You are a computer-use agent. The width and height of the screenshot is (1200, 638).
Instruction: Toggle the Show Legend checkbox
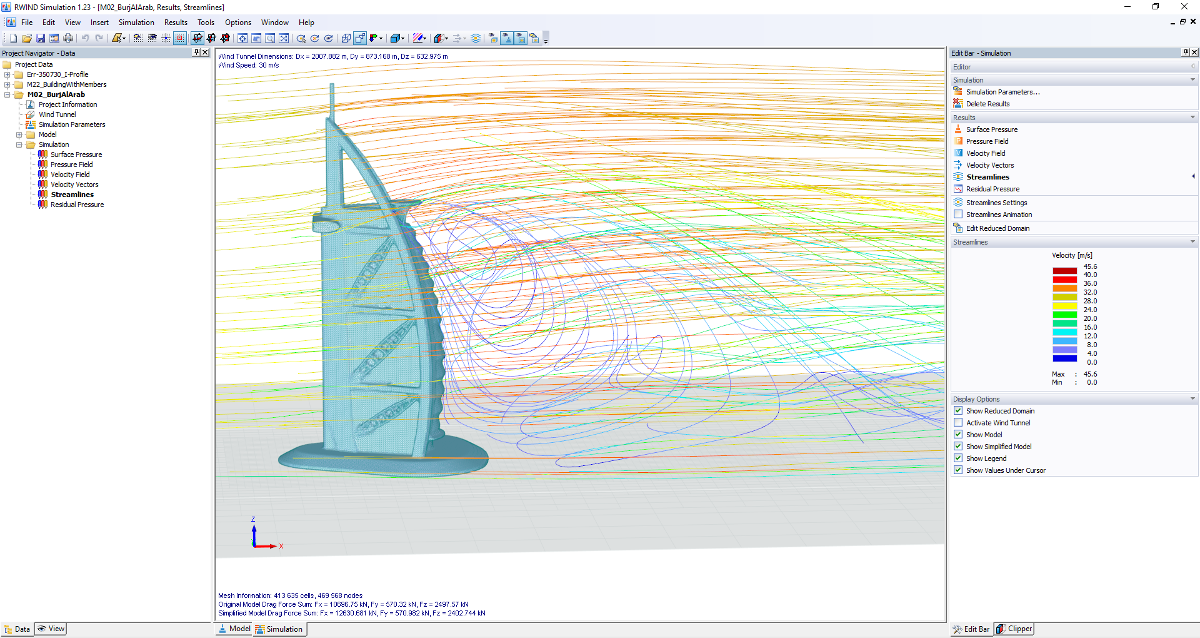click(x=958, y=458)
